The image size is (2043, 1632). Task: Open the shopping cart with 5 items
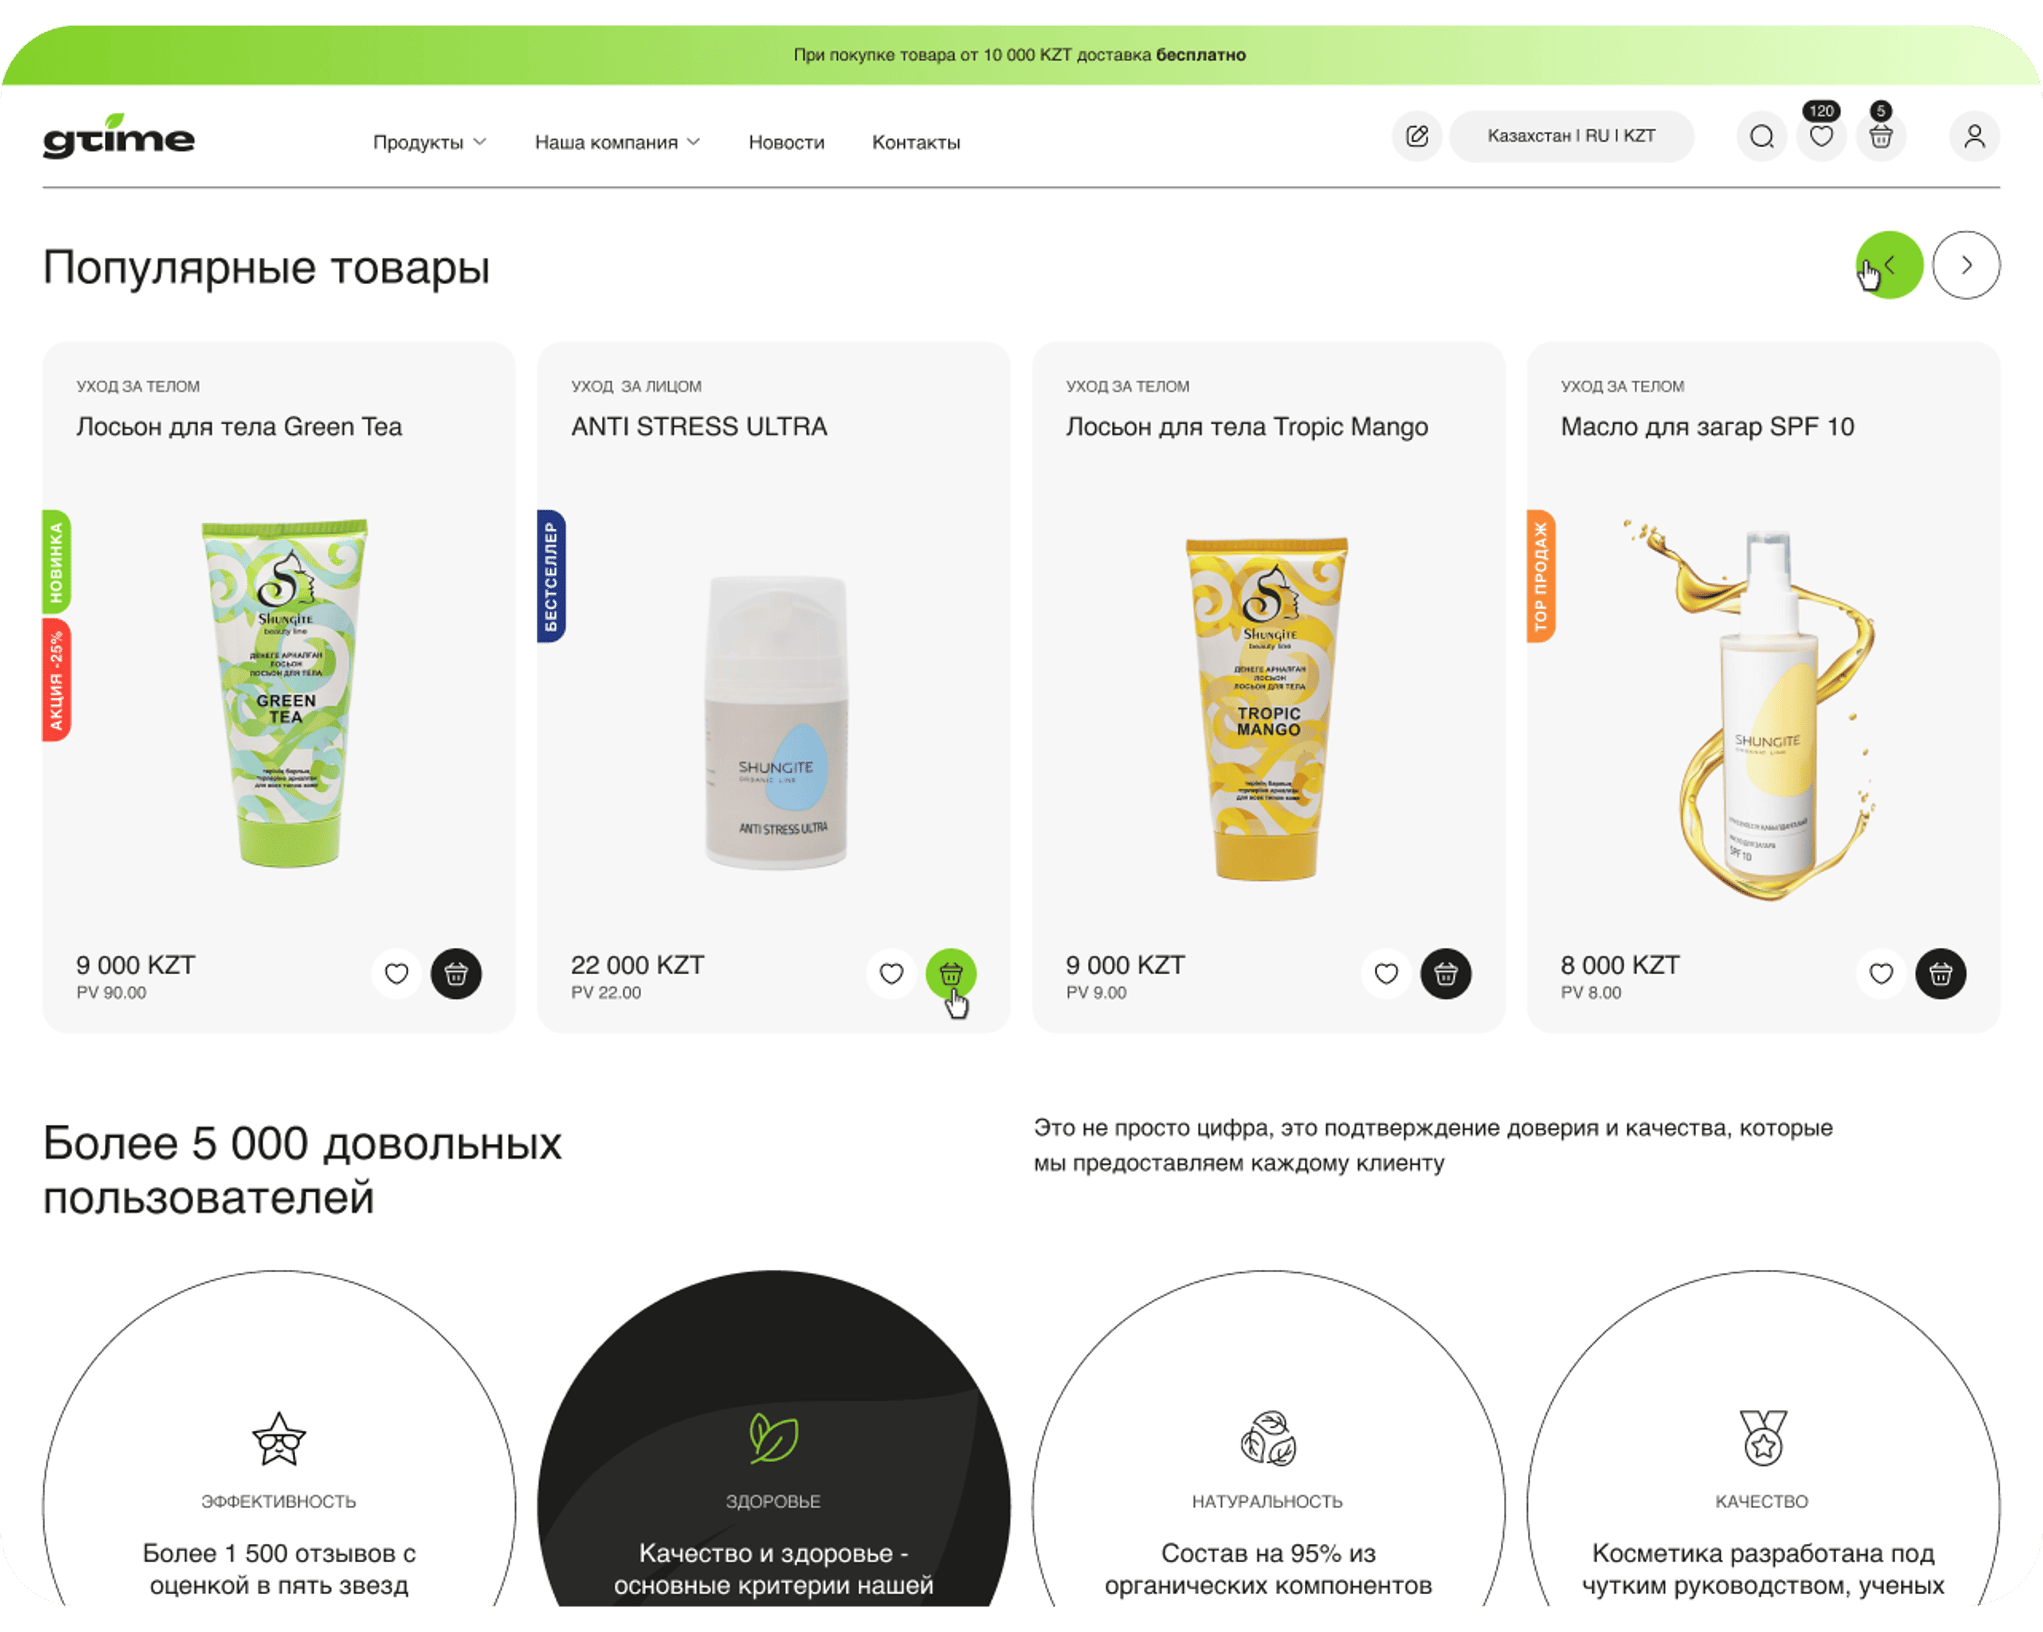[1880, 136]
